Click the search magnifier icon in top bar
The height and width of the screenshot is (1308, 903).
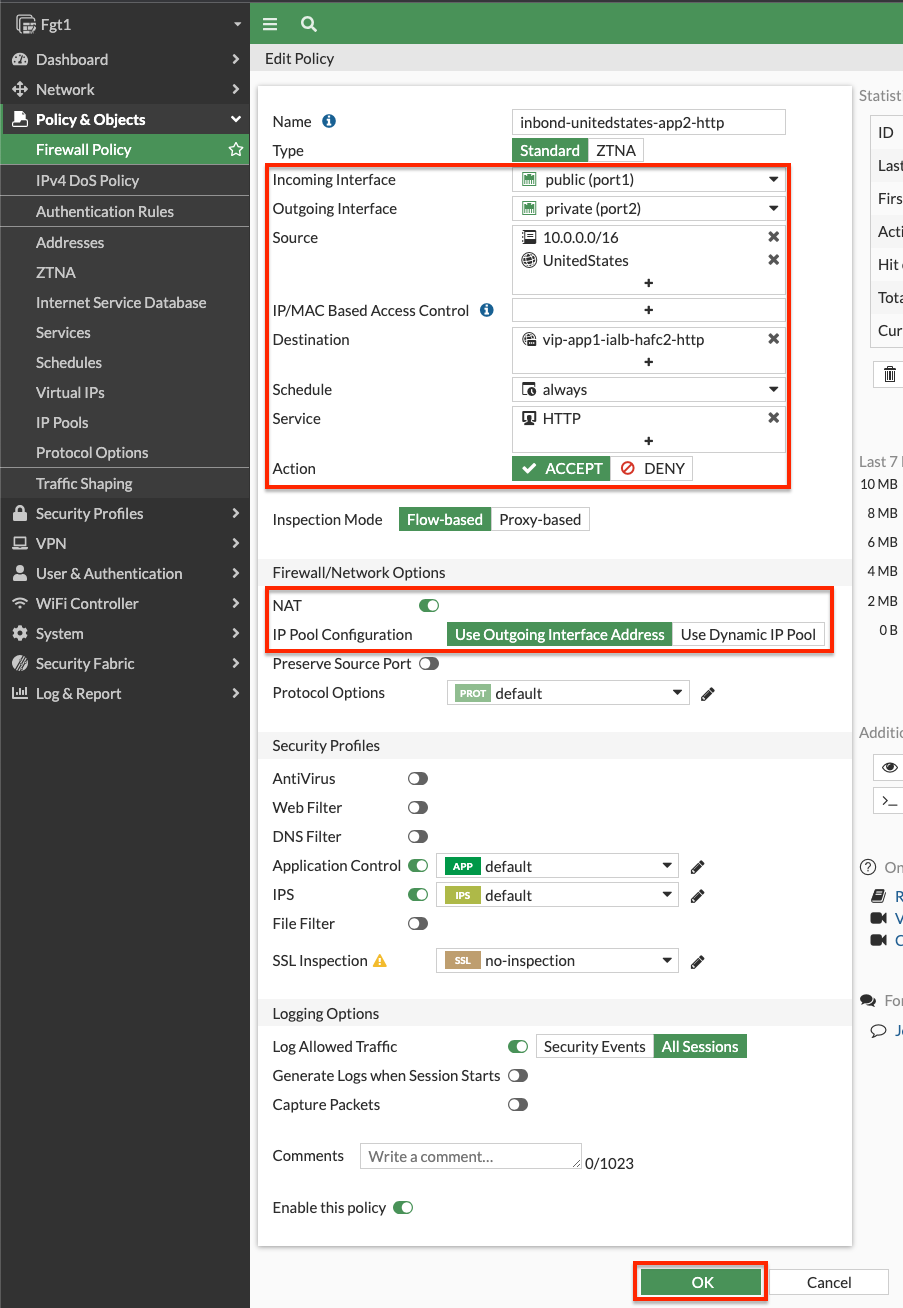[x=309, y=24]
